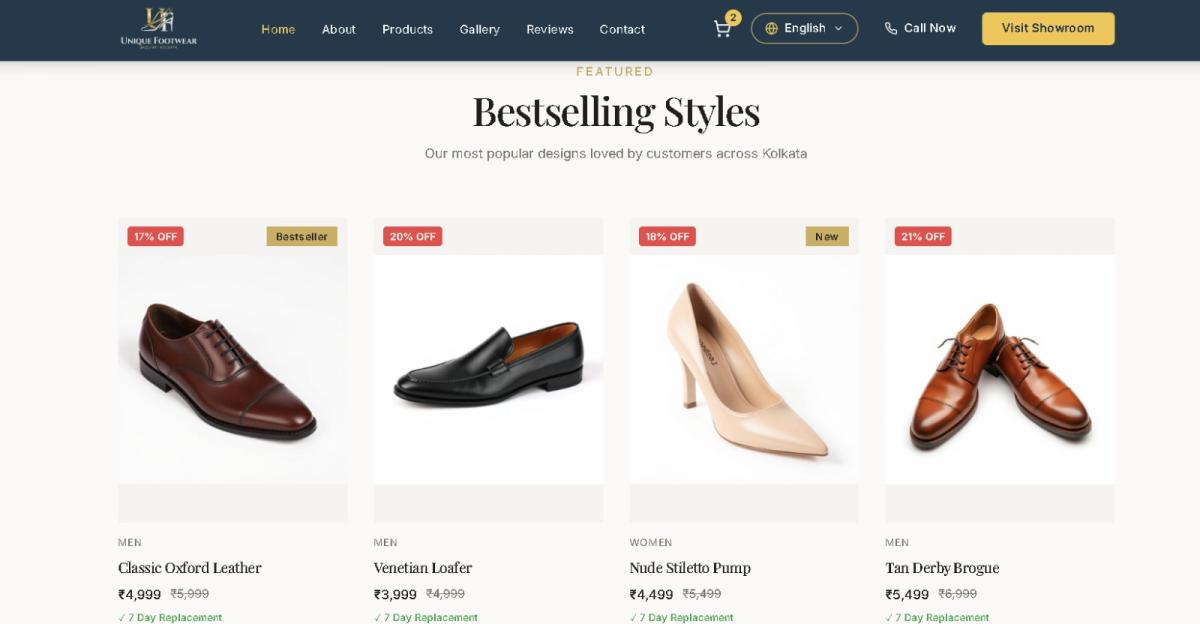Open the Reviews nav link

(550, 30)
